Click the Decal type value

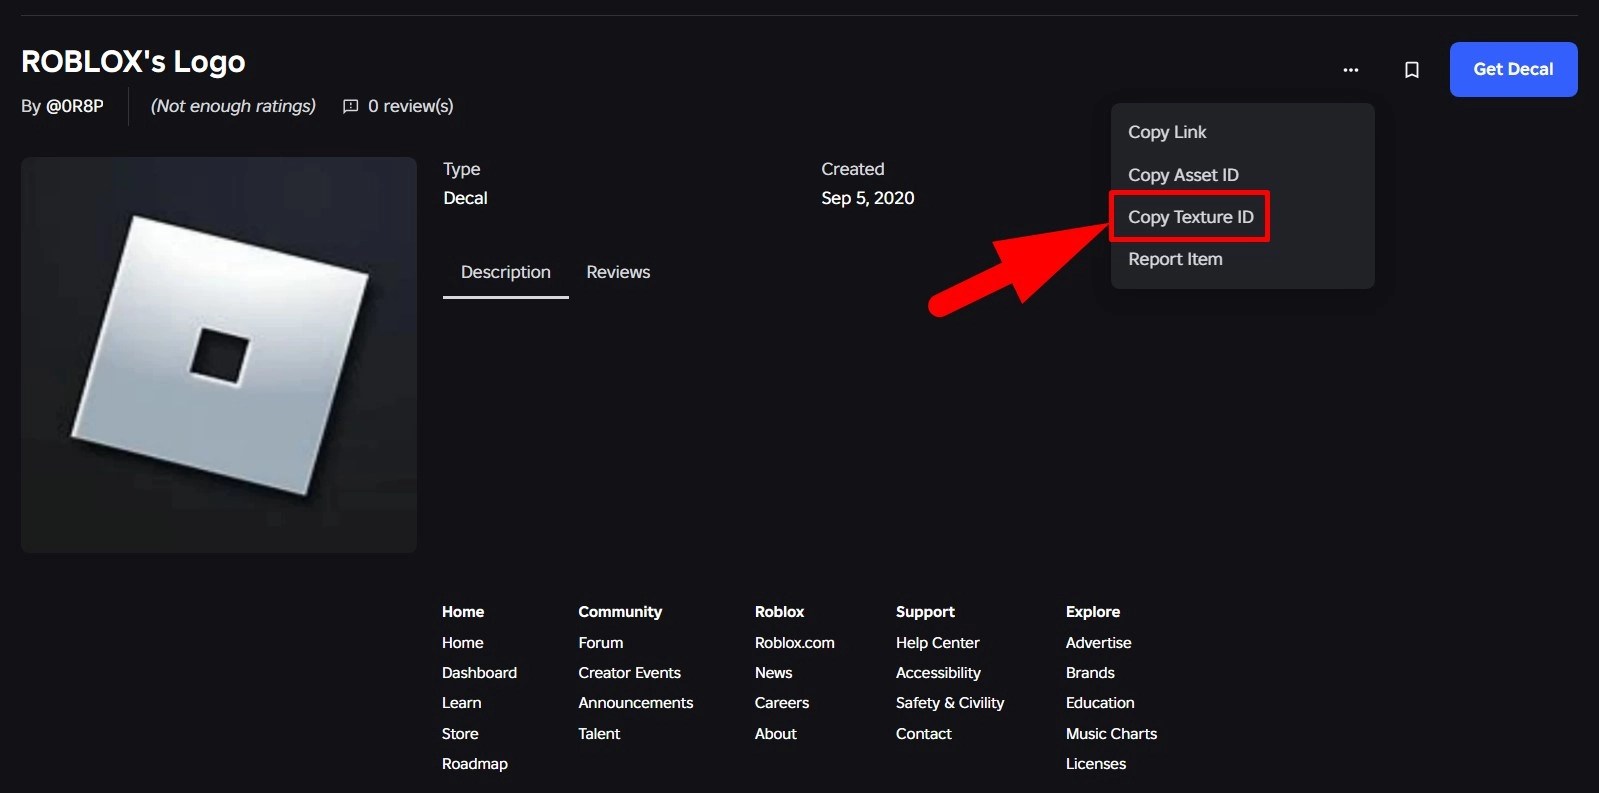click(465, 198)
